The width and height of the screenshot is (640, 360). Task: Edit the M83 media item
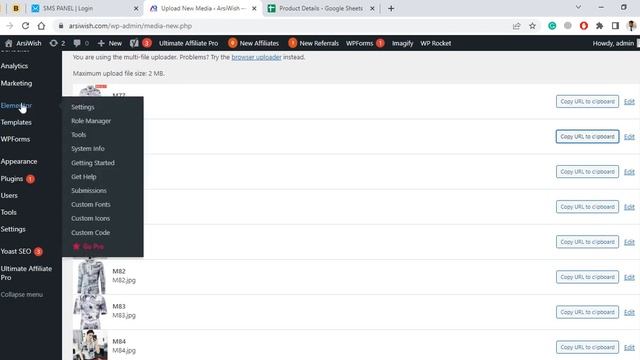tap(629, 312)
